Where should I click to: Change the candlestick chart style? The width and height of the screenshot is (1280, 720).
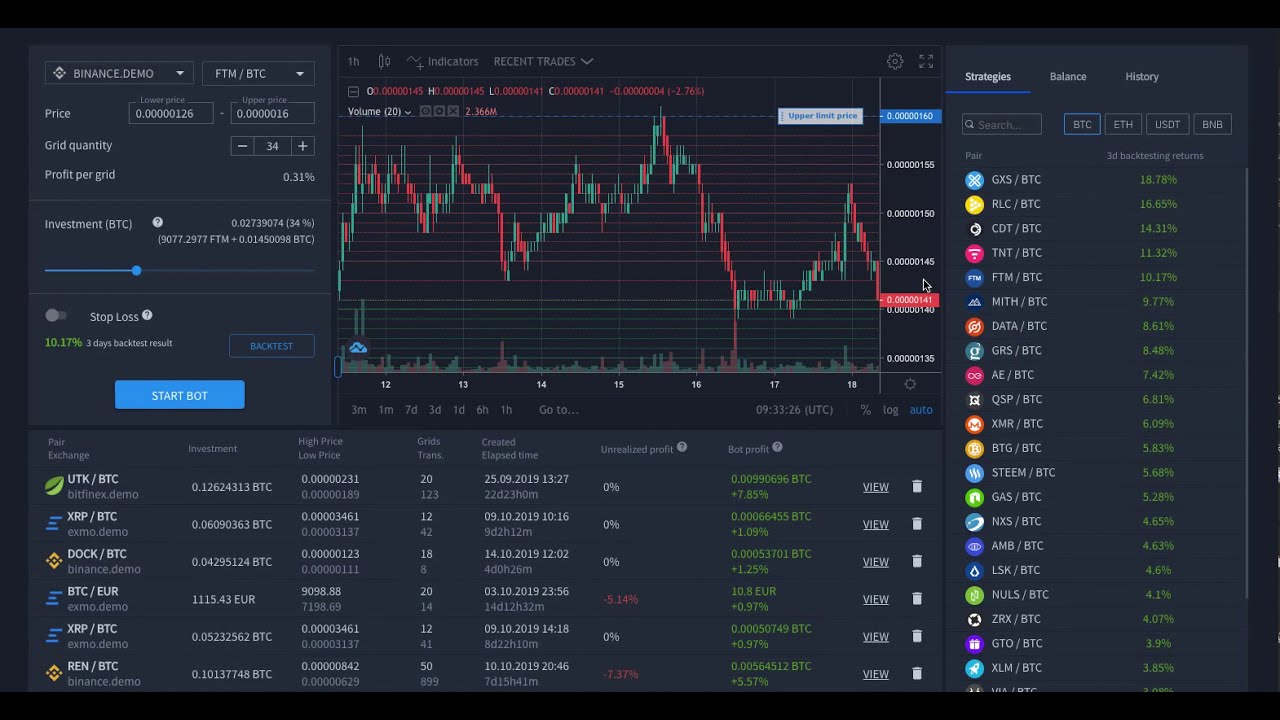click(384, 61)
